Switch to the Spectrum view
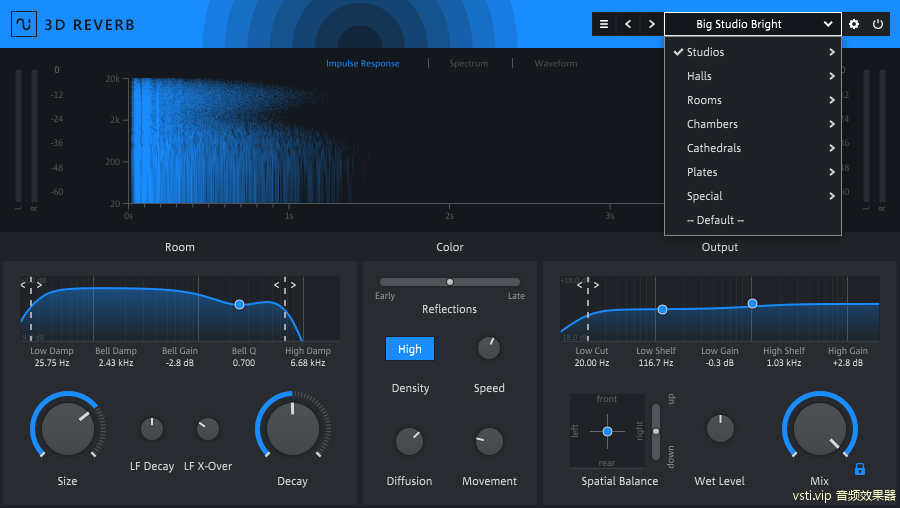Image resolution: width=900 pixels, height=508 pixels. [468, 63]
